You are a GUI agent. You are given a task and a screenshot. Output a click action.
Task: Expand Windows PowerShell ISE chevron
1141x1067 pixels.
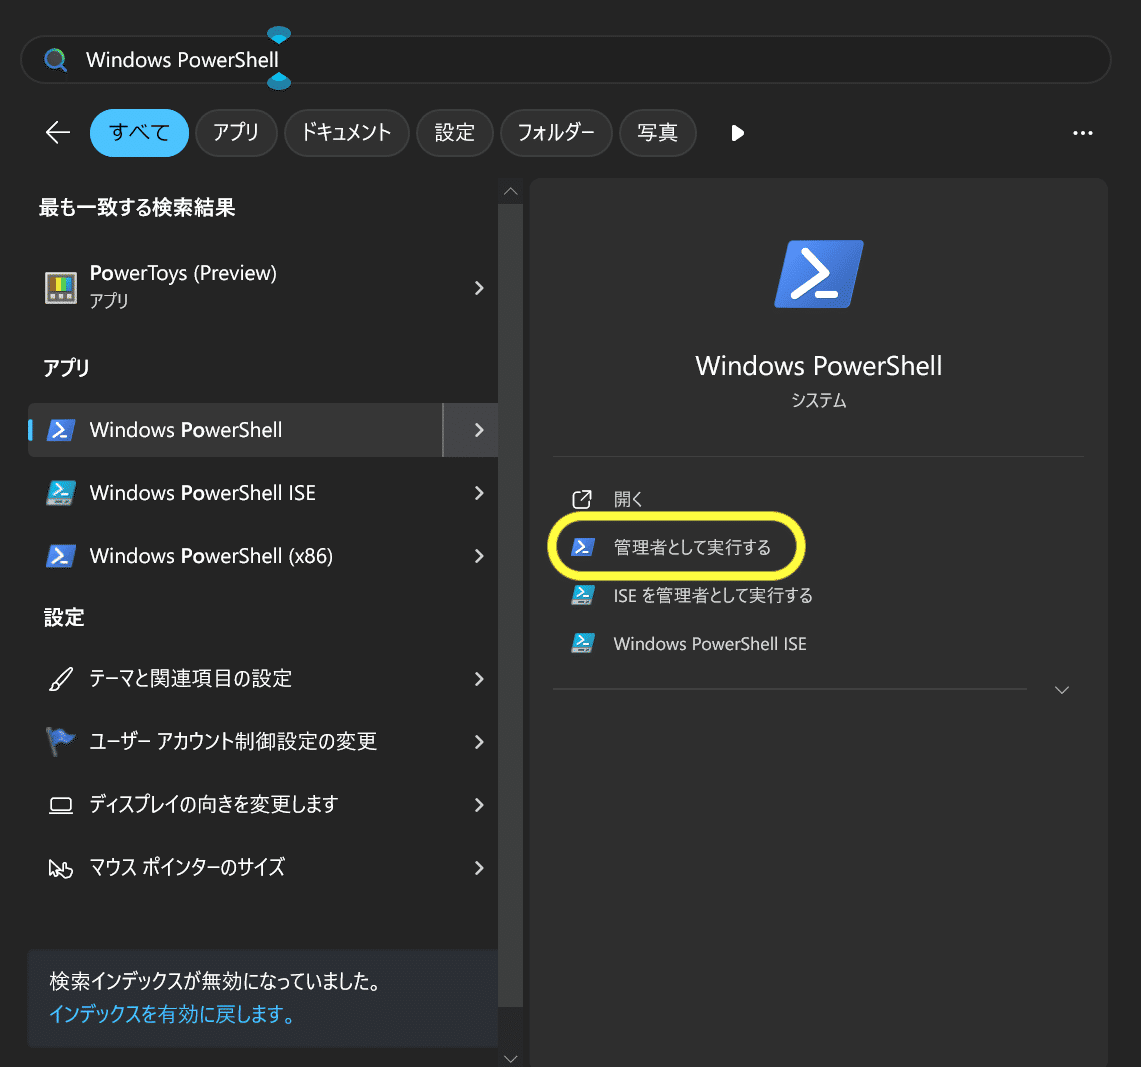coord(479,493)
